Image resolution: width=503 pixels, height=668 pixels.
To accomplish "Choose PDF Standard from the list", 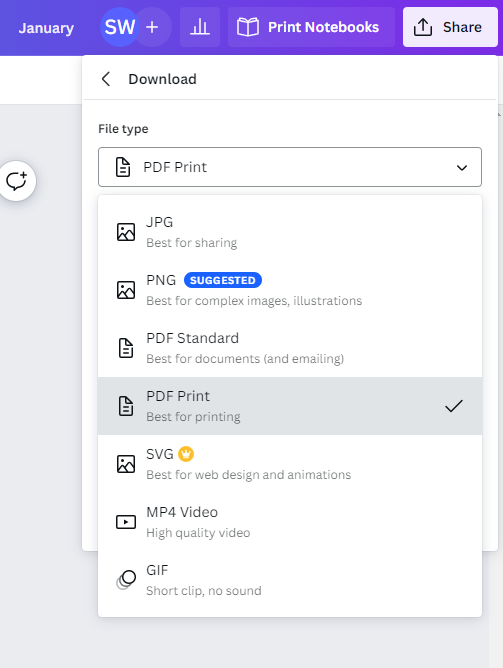I will click(290, 348).
